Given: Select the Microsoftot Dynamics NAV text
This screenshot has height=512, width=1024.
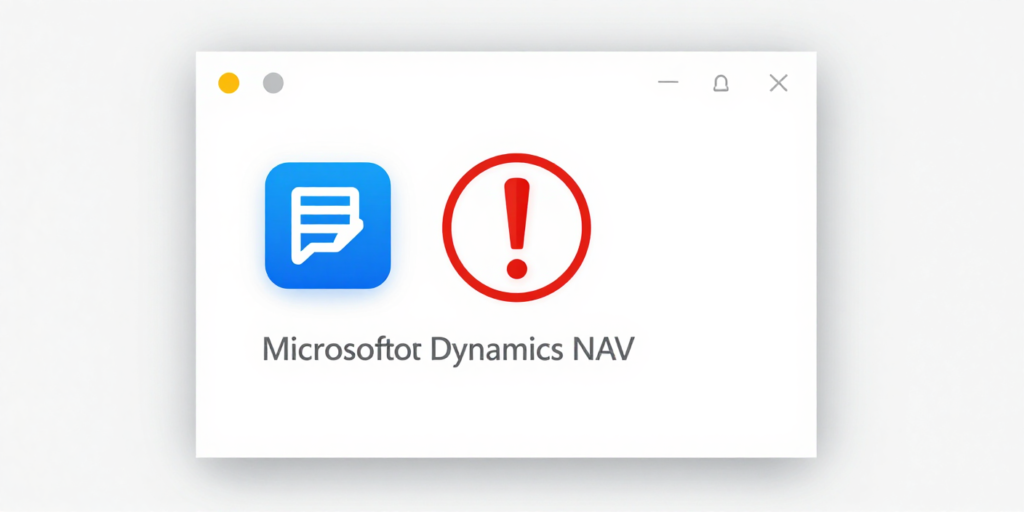Looking at the screenshot, I should (x=448, y=351).
